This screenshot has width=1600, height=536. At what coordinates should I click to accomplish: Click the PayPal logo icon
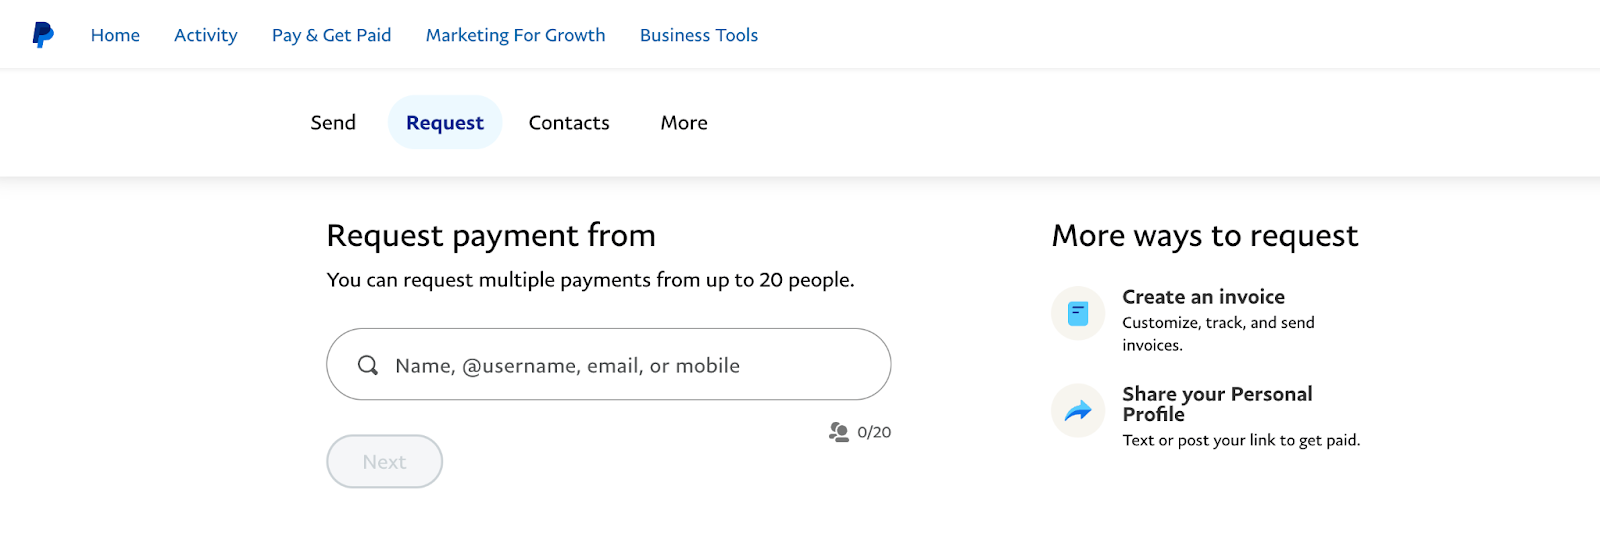click(x=43, y=35)
